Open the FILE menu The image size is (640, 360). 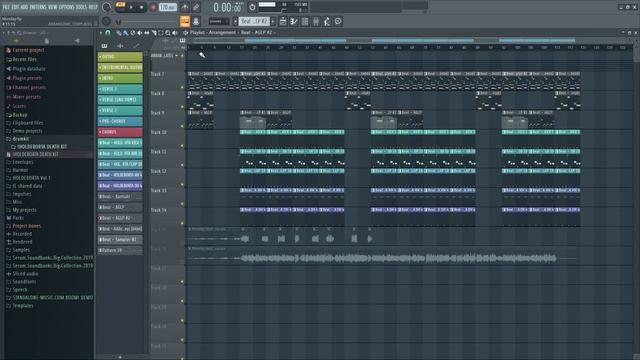click(6, 7)
